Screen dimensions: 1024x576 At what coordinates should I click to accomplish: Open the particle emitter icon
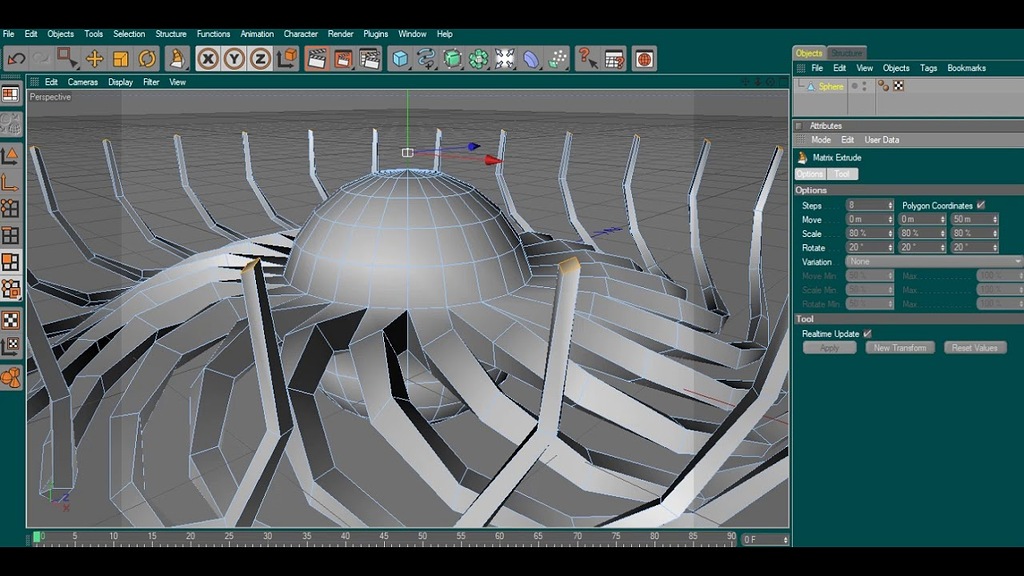pos(557,59)
